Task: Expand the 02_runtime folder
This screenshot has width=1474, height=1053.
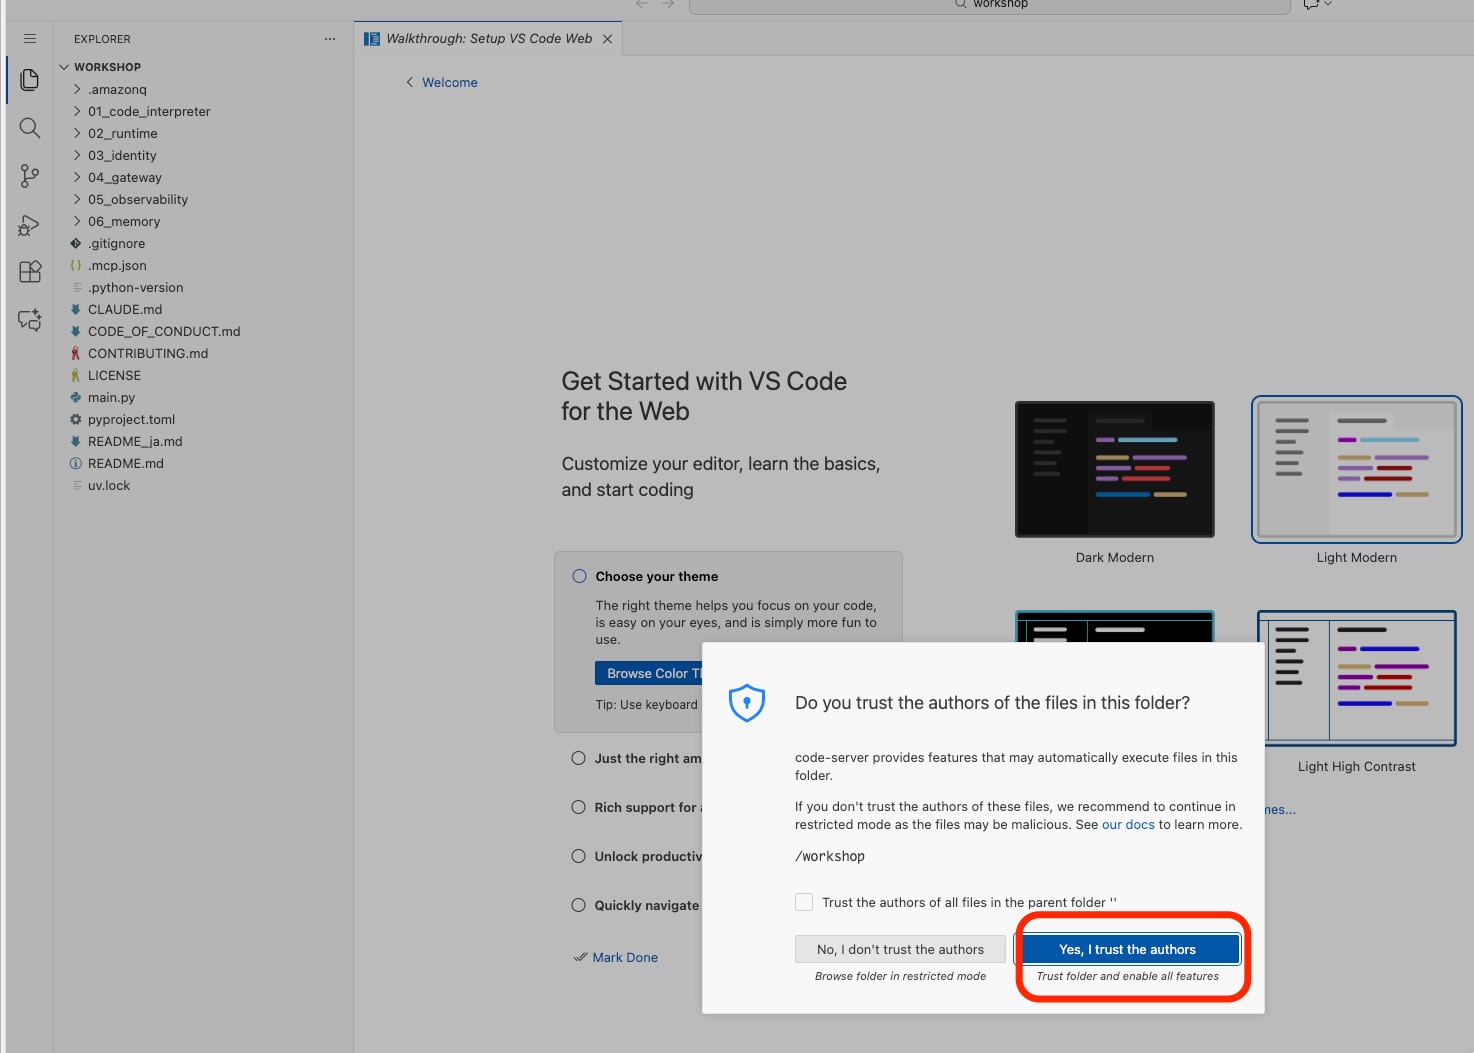Action: (203, 133)
